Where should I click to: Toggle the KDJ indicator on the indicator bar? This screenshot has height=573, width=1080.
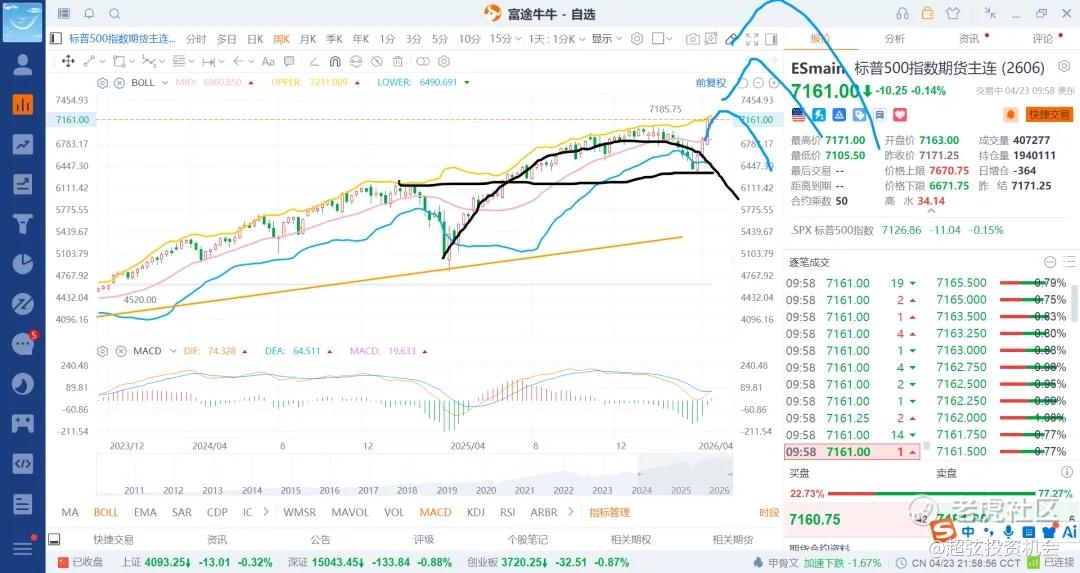point(476,512)
